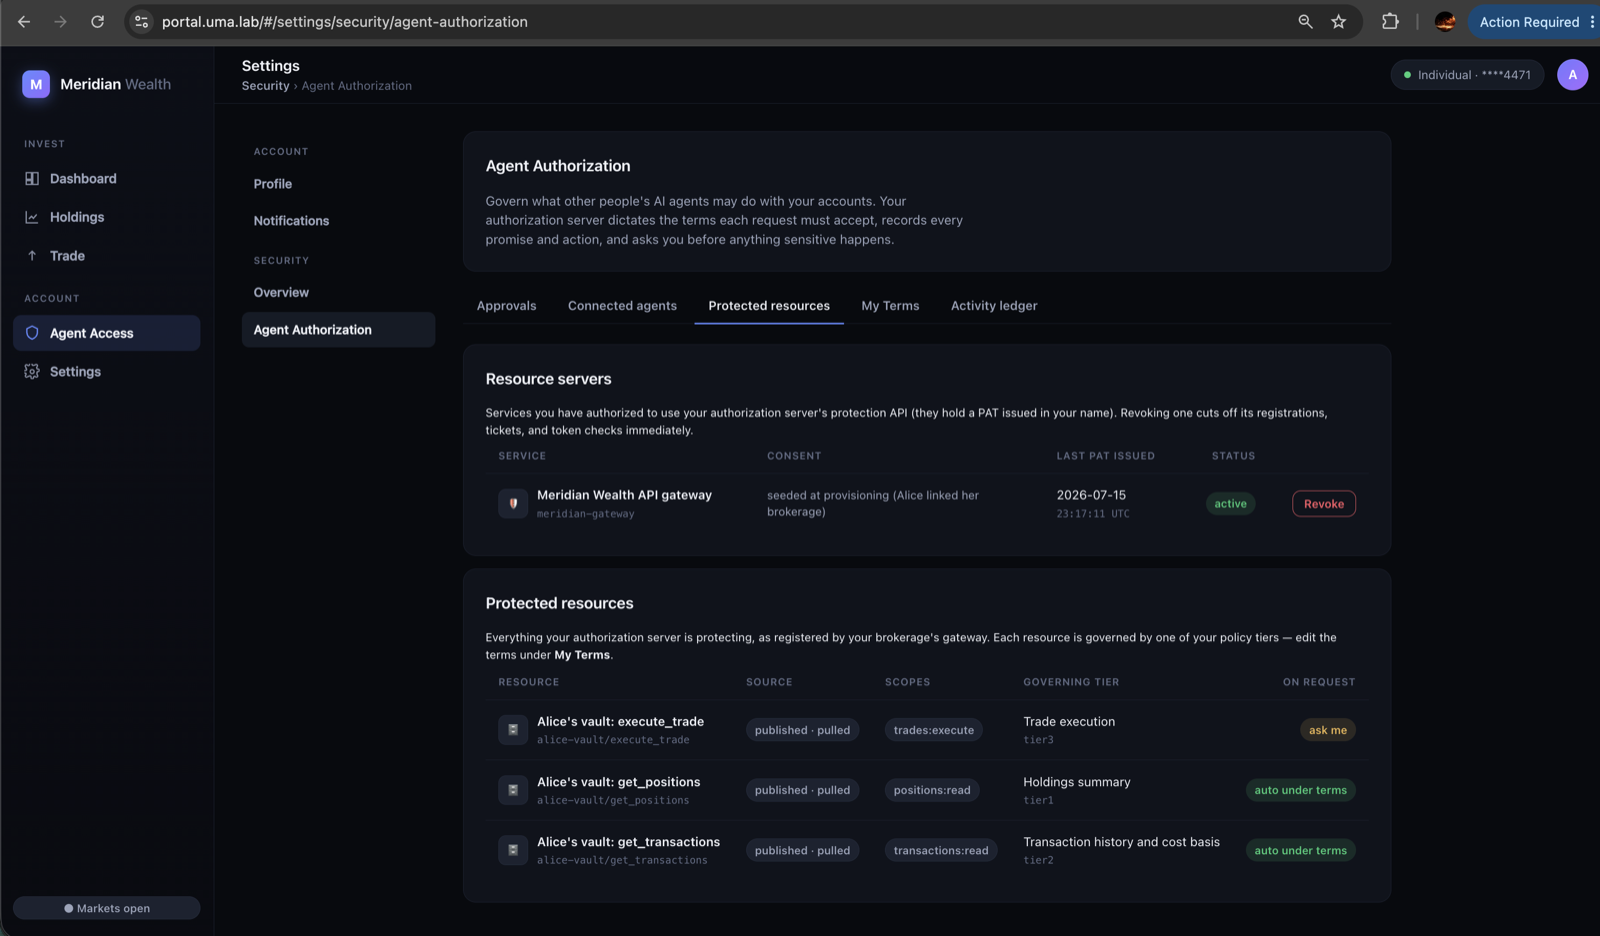1600x936 pixels.
Task: Click 'auto under terms' badge for get_transactions
Action: pos(1300,851)
